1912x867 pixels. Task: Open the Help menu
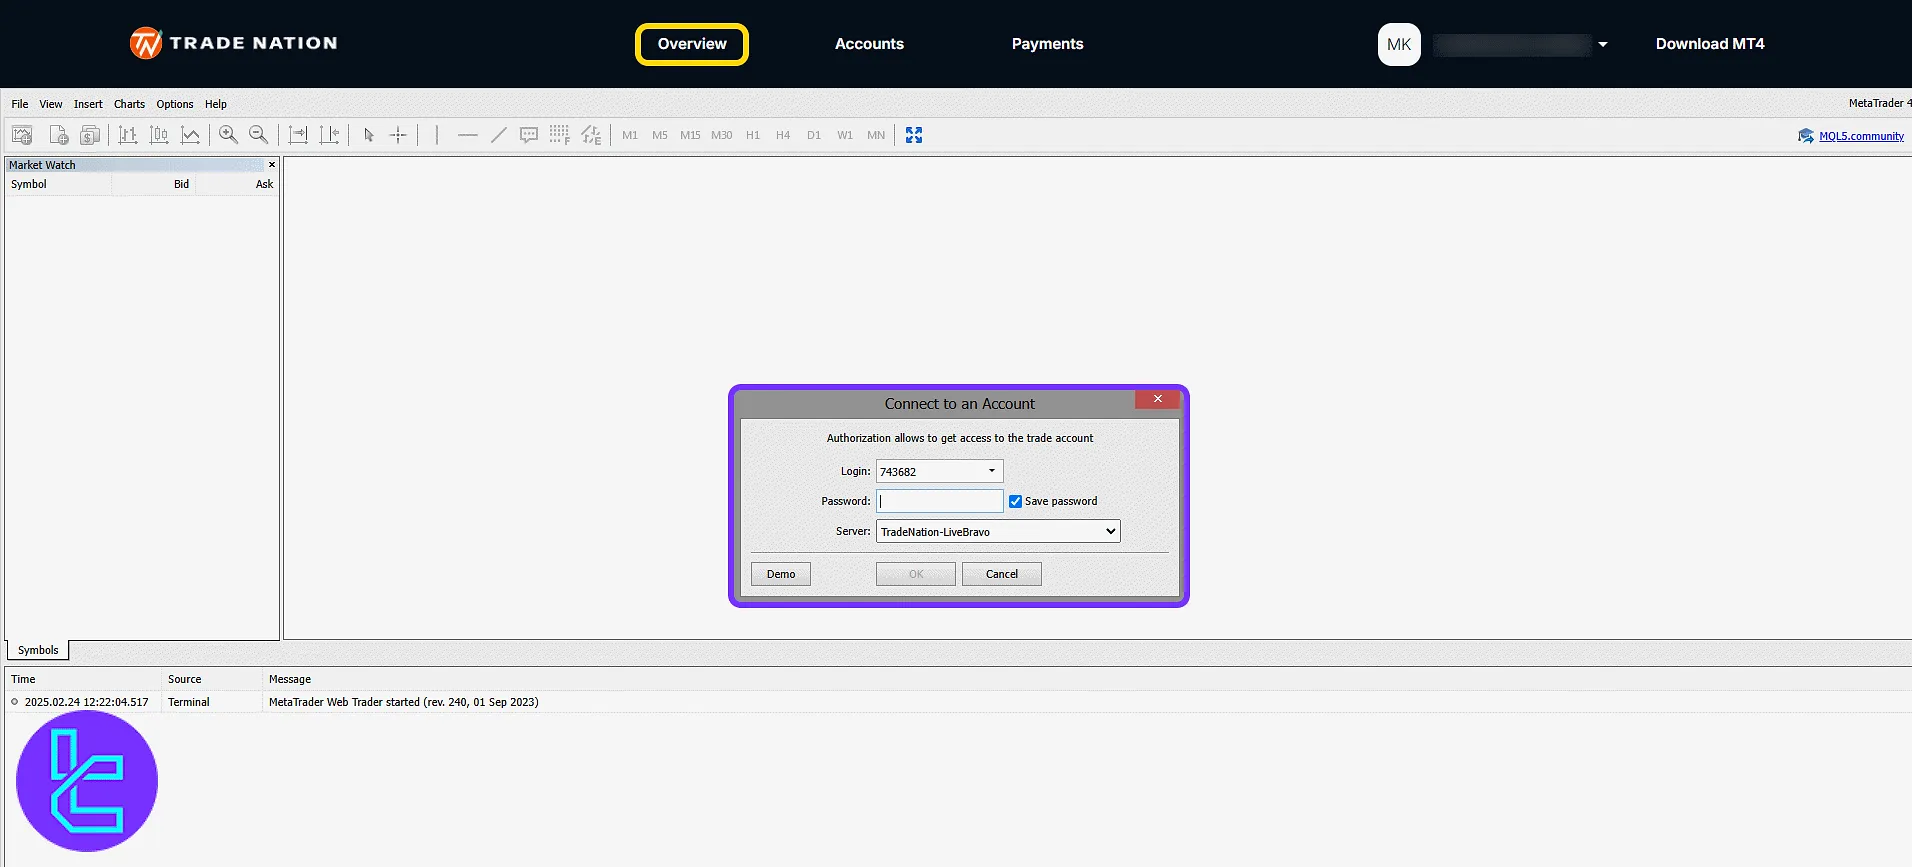tap(216, 104)
